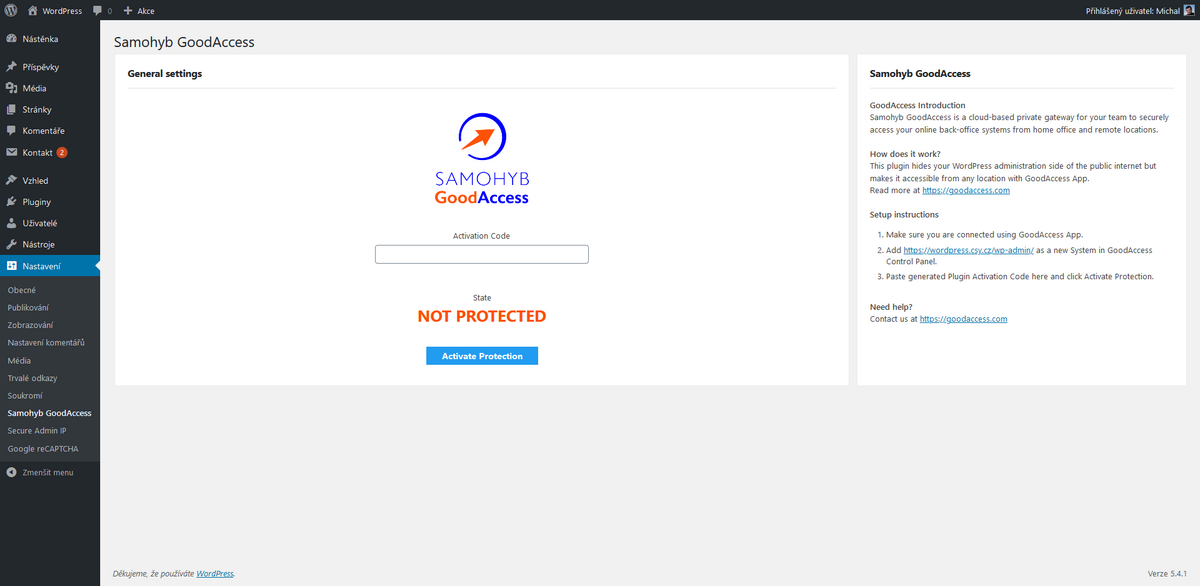Click the Samohyb GoodAccess page title
The height and width of the screenshot is (586, 1200).
[x=184, y=43]
